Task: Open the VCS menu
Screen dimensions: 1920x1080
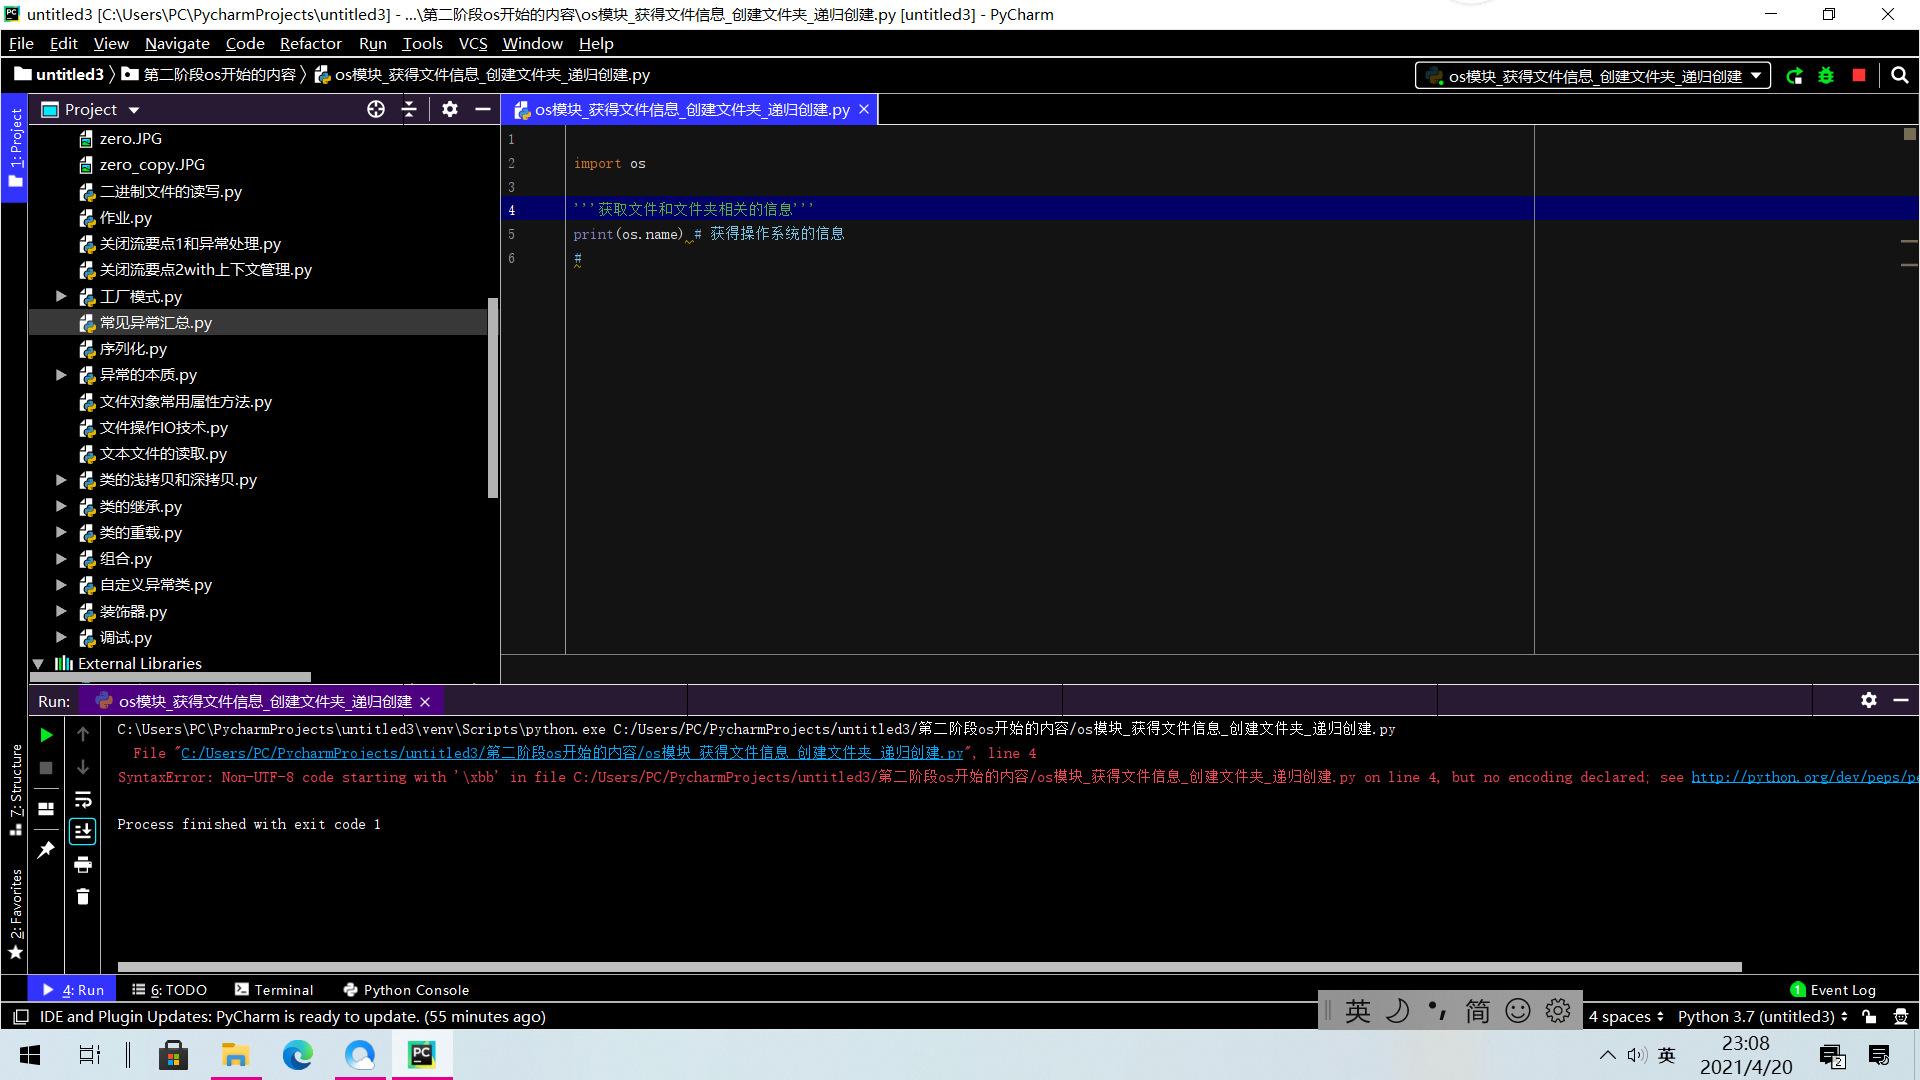Action: click(x=473, y=43)
